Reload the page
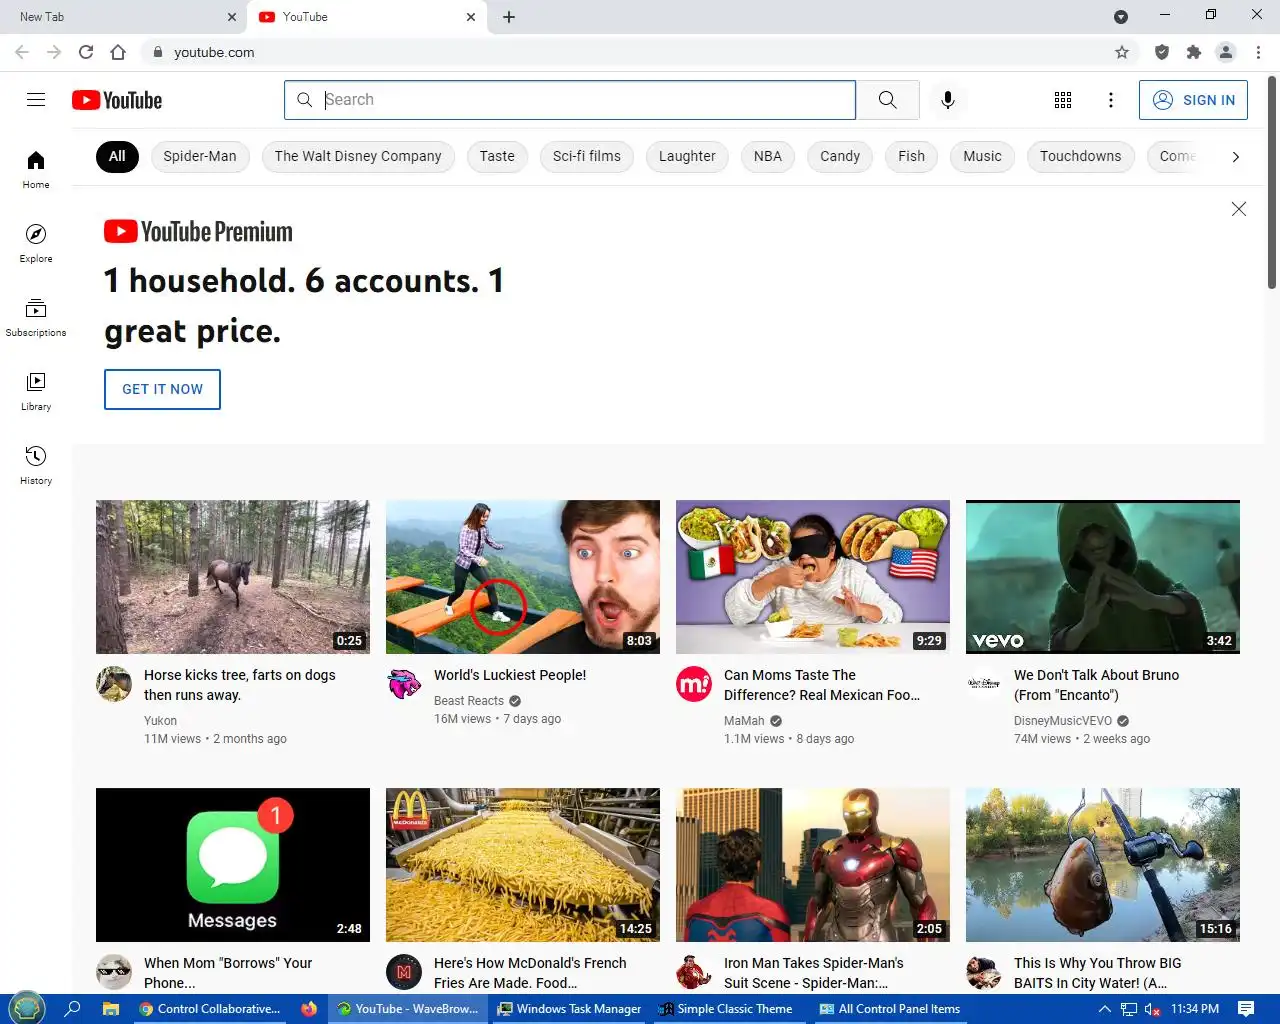 click(x=86, y=52)
